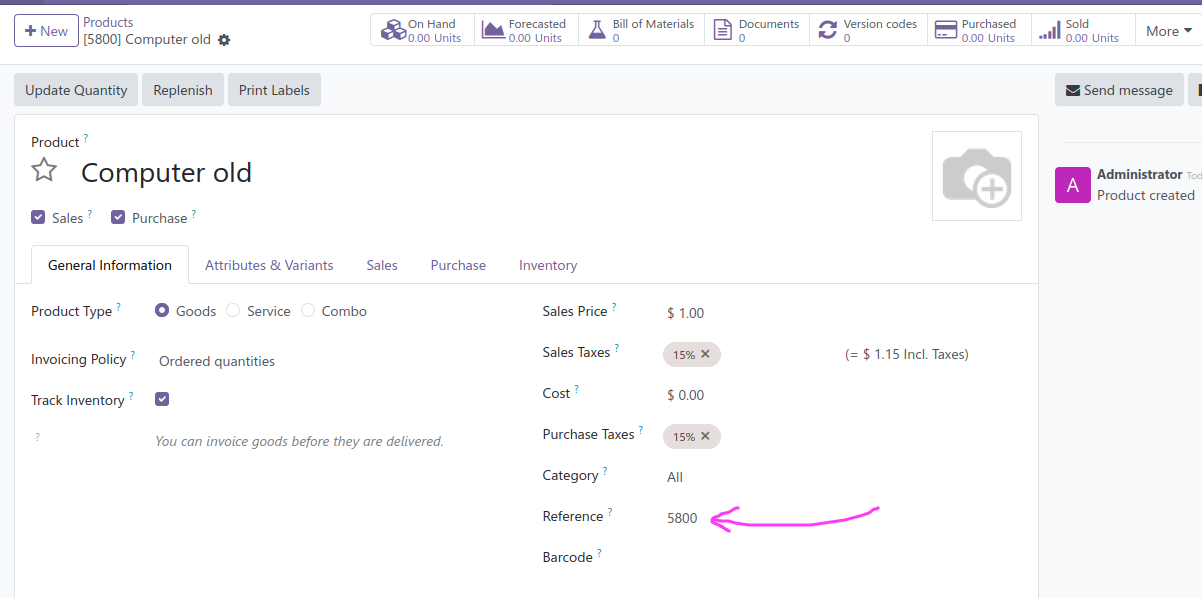Open the Documents file icon
Screen dimensions: 1202x598
pyautogui.click(x=723, y=30)
